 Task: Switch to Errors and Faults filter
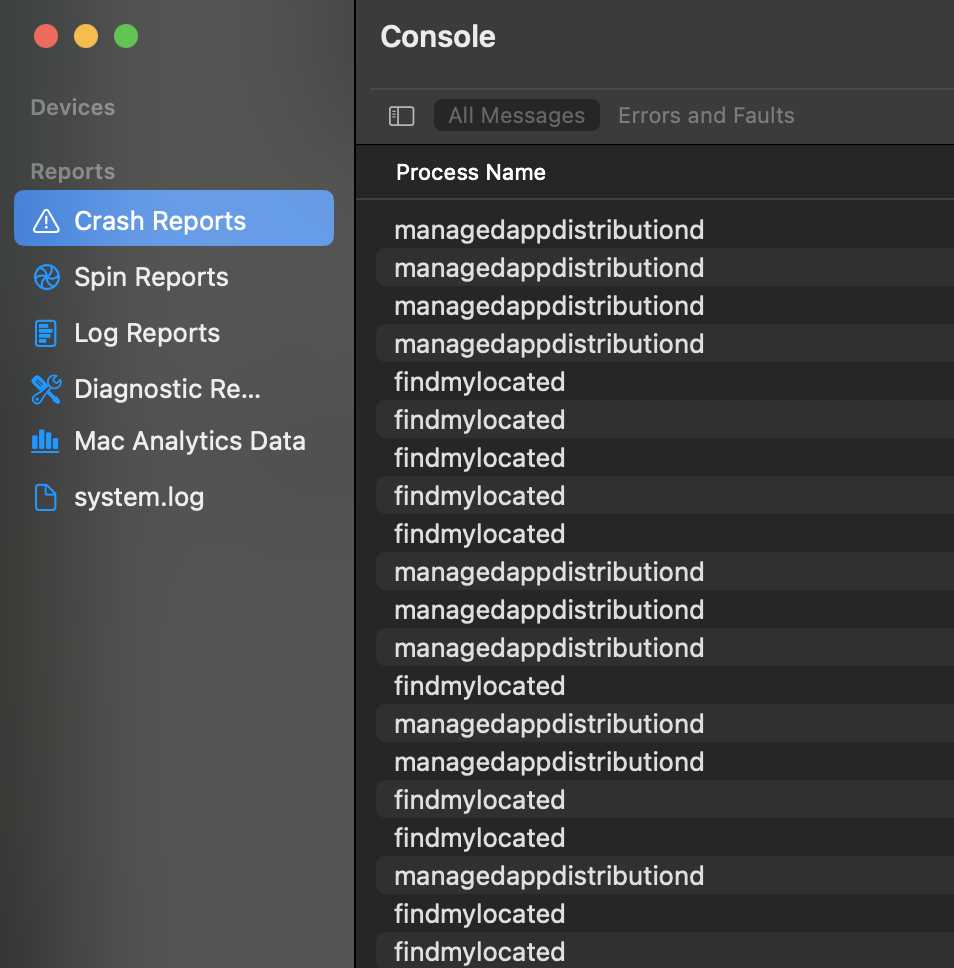click(x=706, y=115)
